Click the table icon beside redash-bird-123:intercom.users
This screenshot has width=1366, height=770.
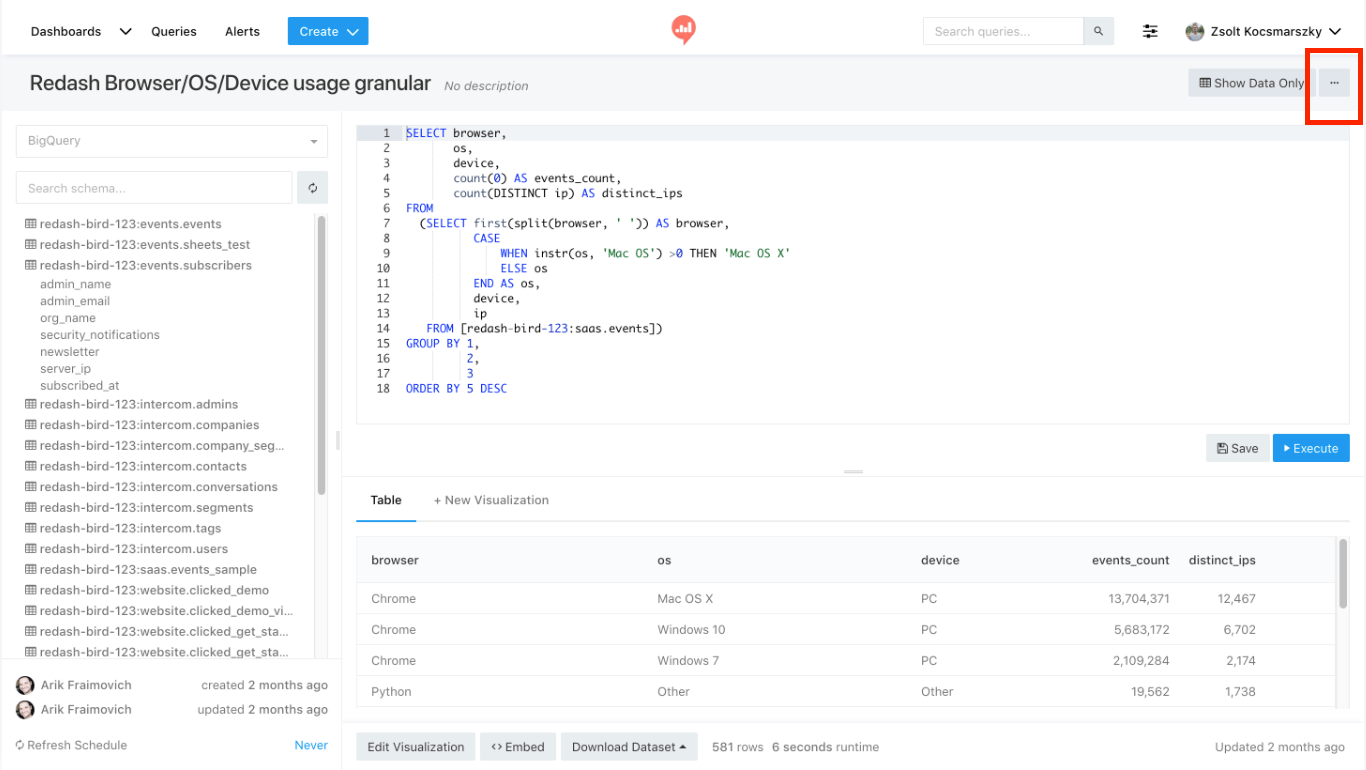pos(31,549)
